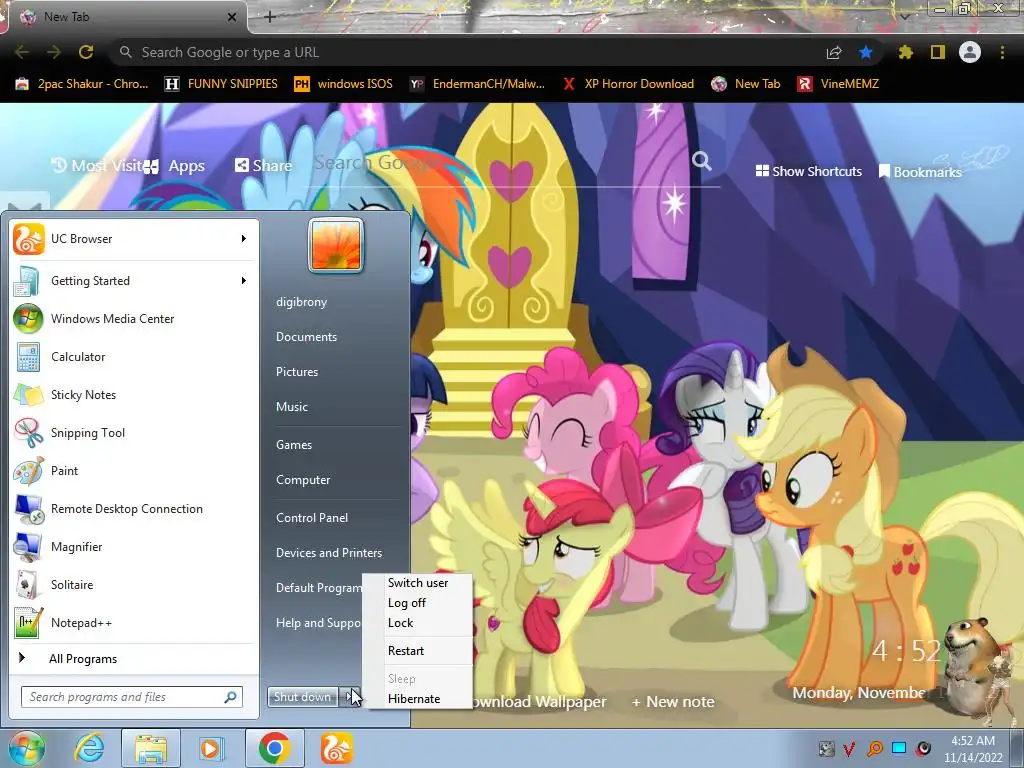The image size is (1024, 768).
Task: Click the Shut down button
Action: (302, 697)
